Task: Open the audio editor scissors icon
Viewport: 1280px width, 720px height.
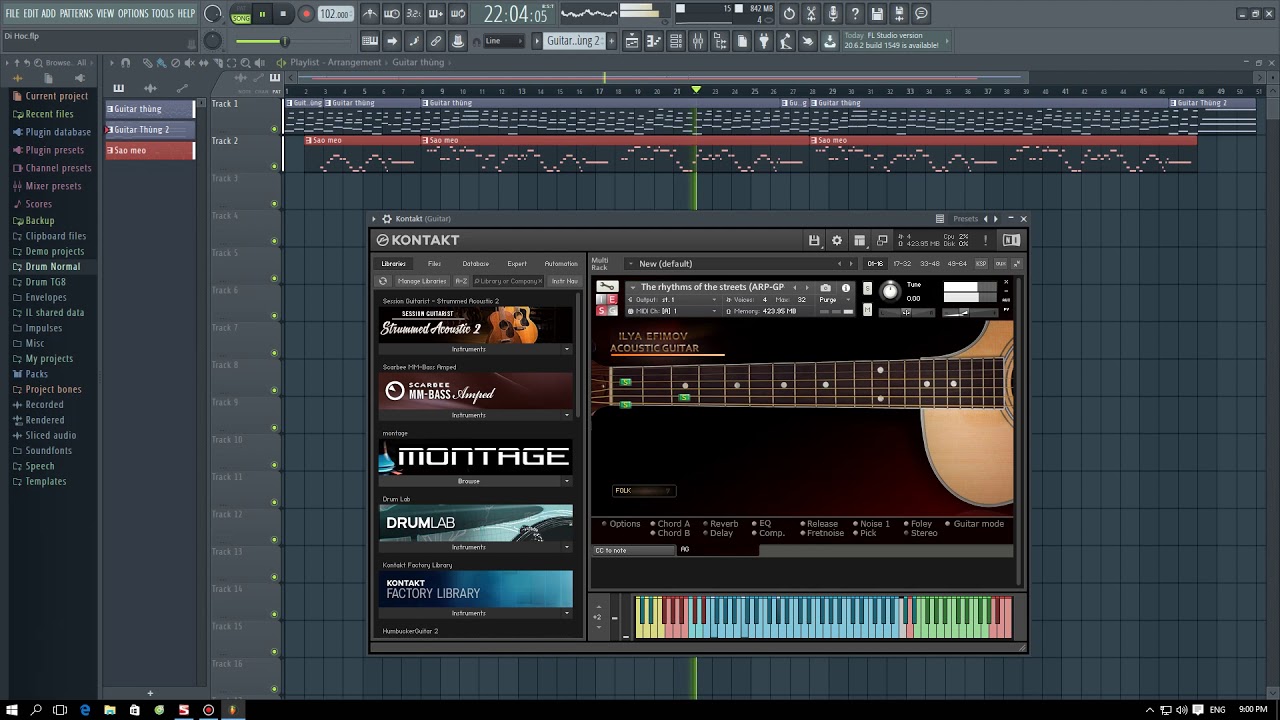Action: (x=811, y=14)
